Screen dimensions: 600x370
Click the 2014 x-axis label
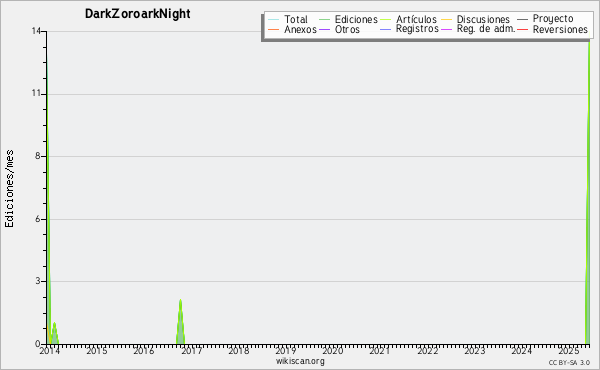tap(50, 350)
